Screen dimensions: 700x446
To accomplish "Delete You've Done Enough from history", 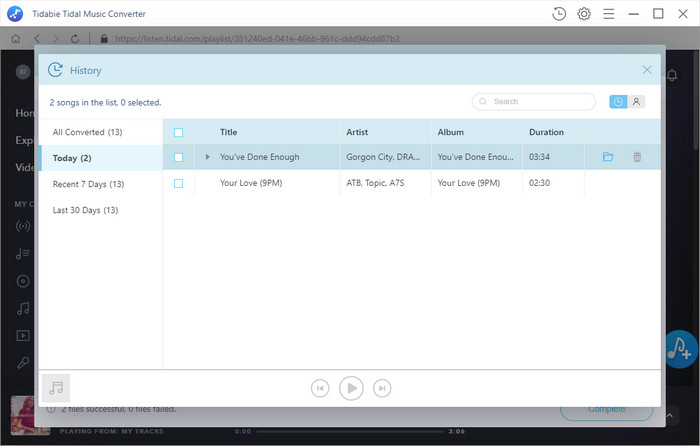I will [637, 157].
